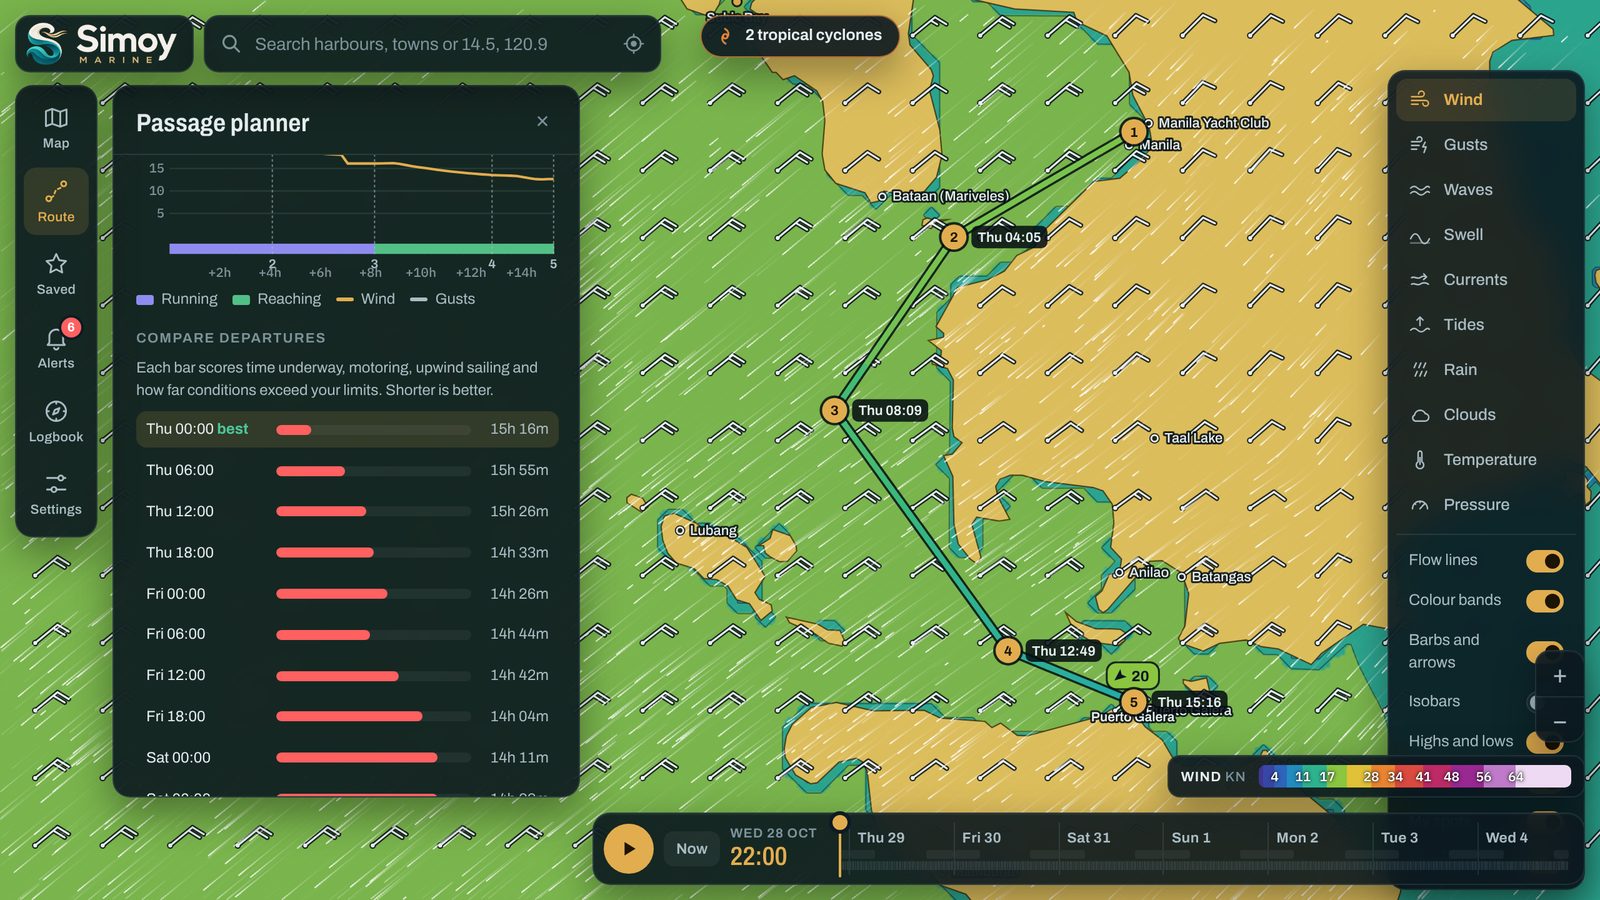Jump timeline to Now
This screenshot has height=900, width=1600.
pyautogui.click(x=691, y=849)
